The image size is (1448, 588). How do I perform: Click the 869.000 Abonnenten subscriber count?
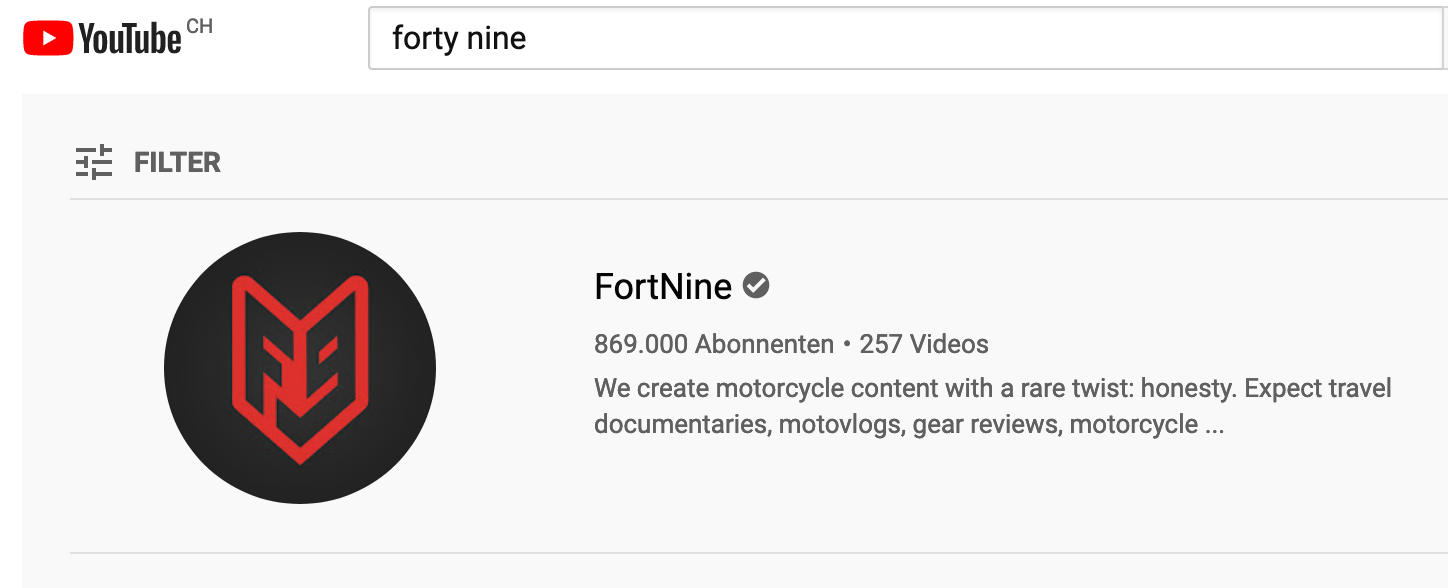pyautogui.click(x=713, y=345)
